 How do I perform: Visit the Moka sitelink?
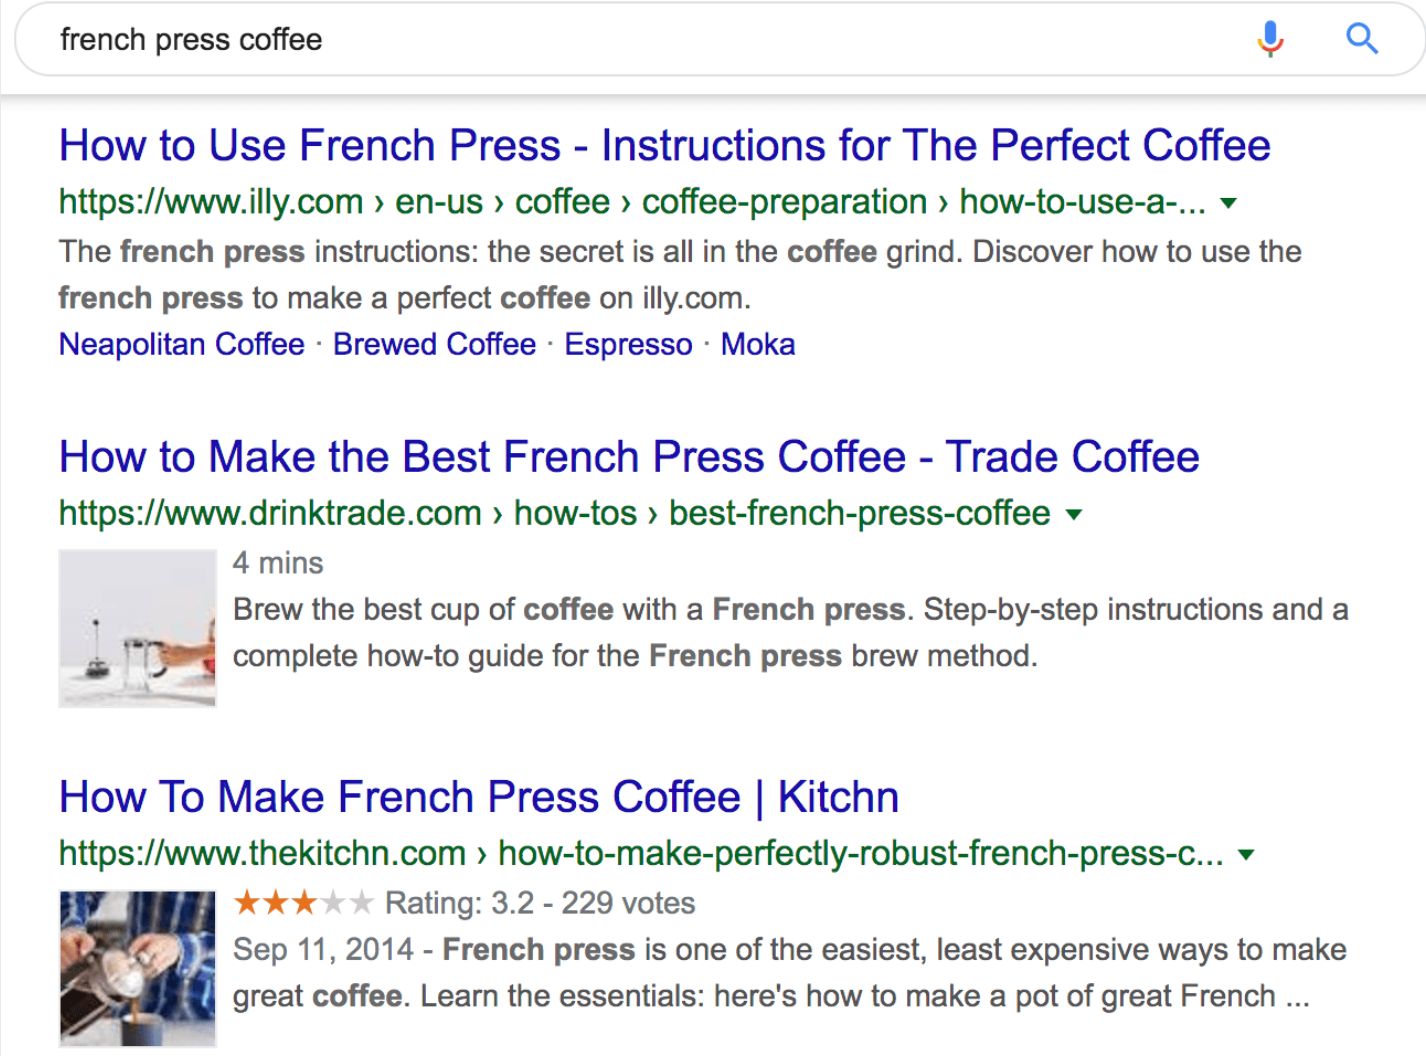tap(758, 344)
